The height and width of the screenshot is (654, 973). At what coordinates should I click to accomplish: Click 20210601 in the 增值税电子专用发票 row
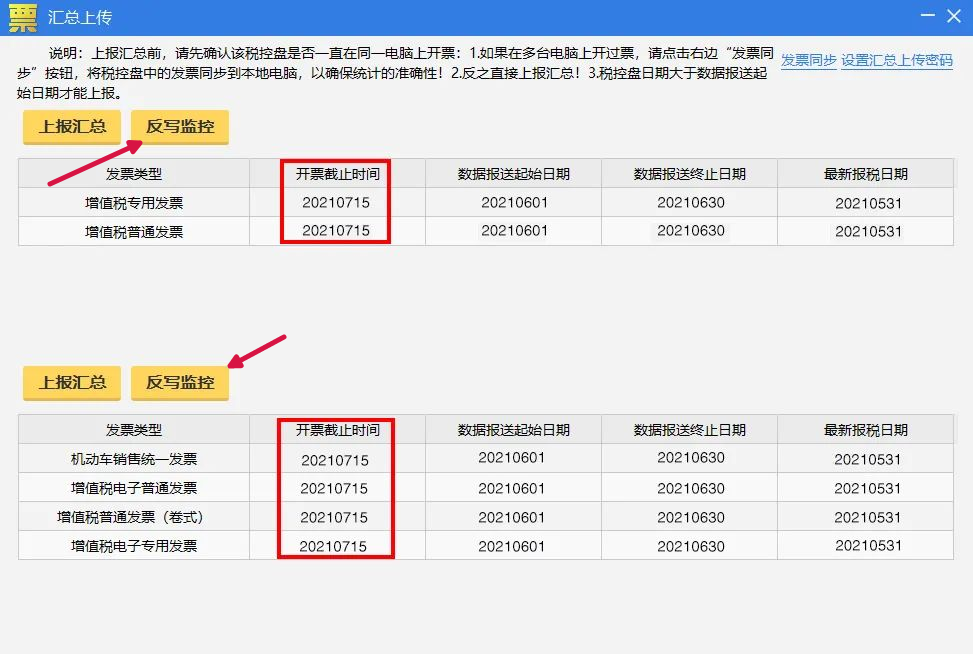point(511,546)
